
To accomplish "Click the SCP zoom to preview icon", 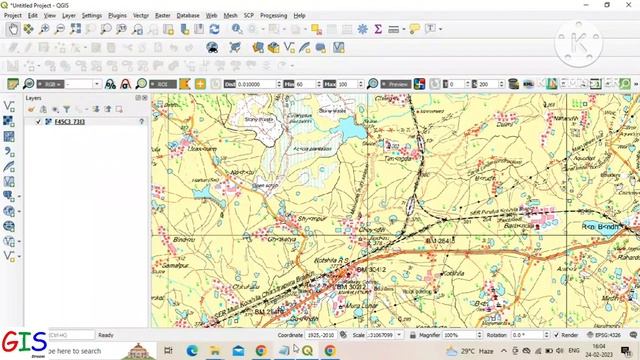I will point(372,84).
